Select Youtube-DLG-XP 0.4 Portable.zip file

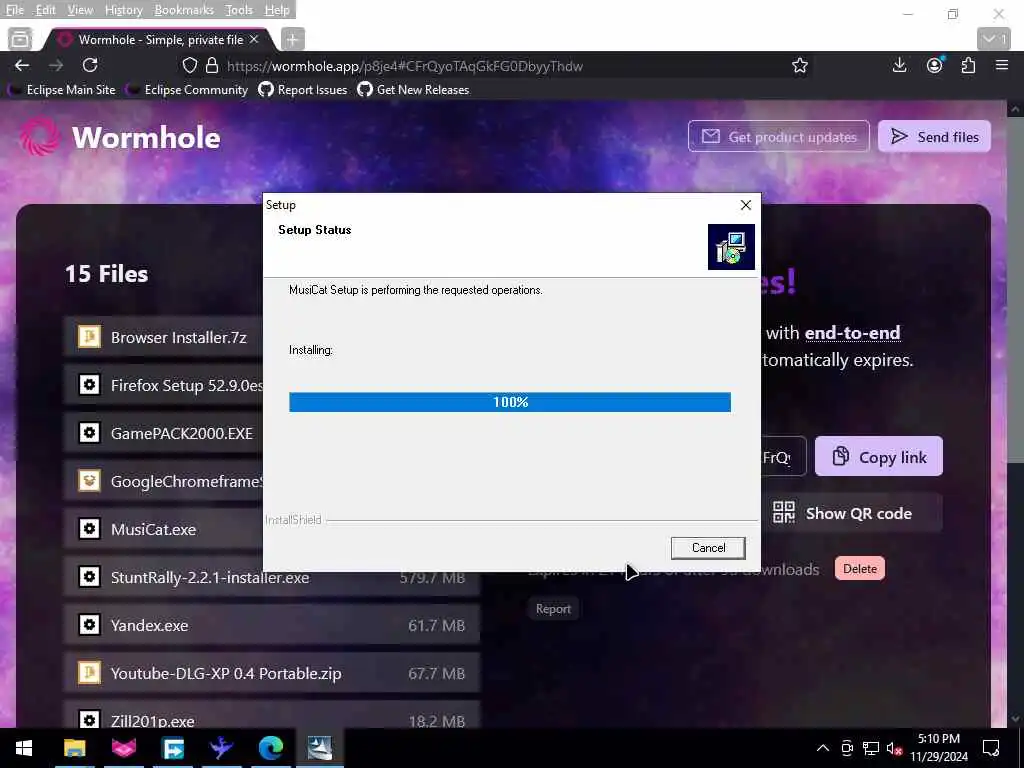point(272,673)
